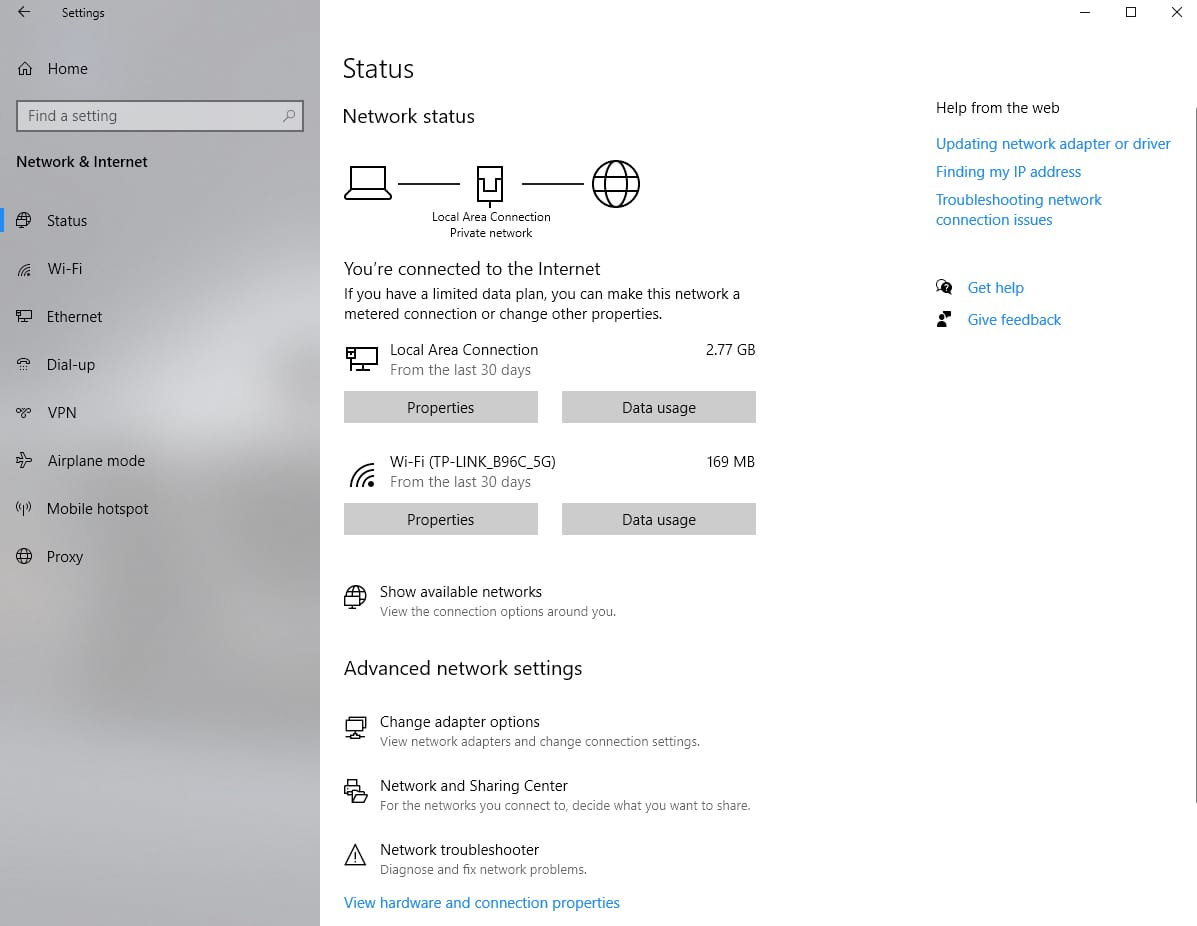Image resolution: width=1197 pixels, height=926 pixels.
Task: Select Ethernet in the sidebar
Action: 74,317
